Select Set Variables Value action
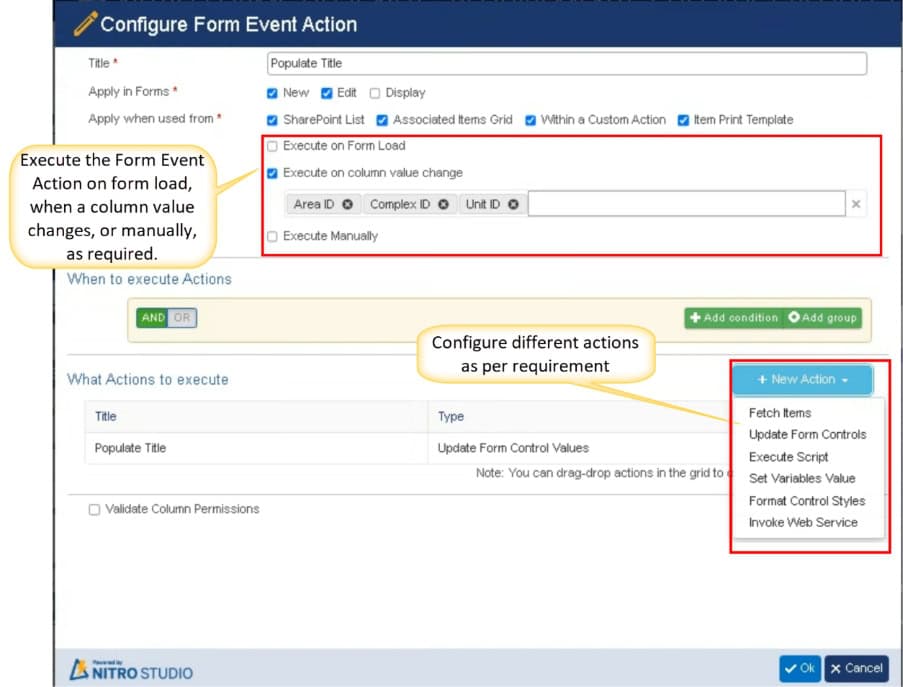Image resolution: width=903 pixels, height=687 pixels. [802, 479]
